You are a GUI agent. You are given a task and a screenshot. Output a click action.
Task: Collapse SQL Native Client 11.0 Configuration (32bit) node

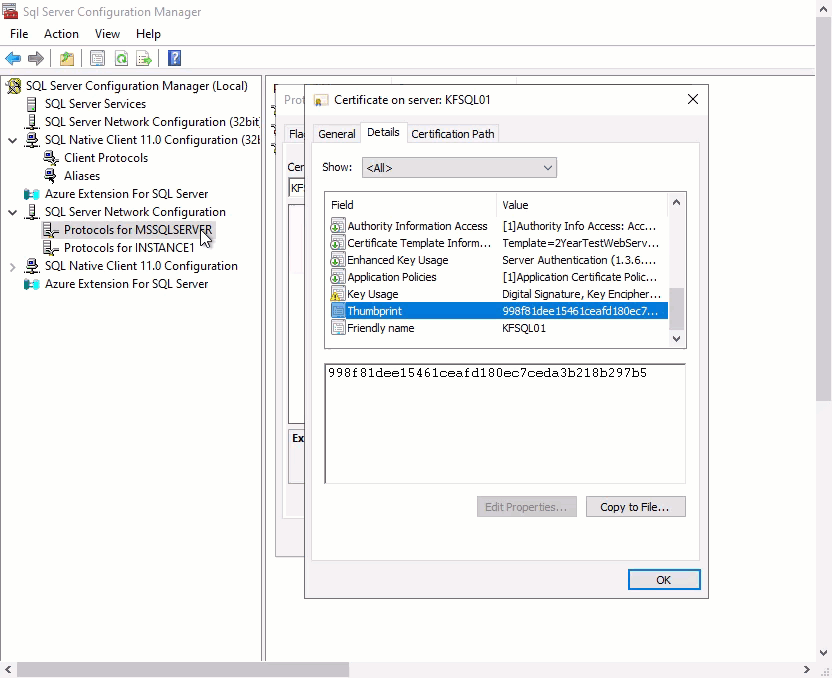[x=12, y=141]
